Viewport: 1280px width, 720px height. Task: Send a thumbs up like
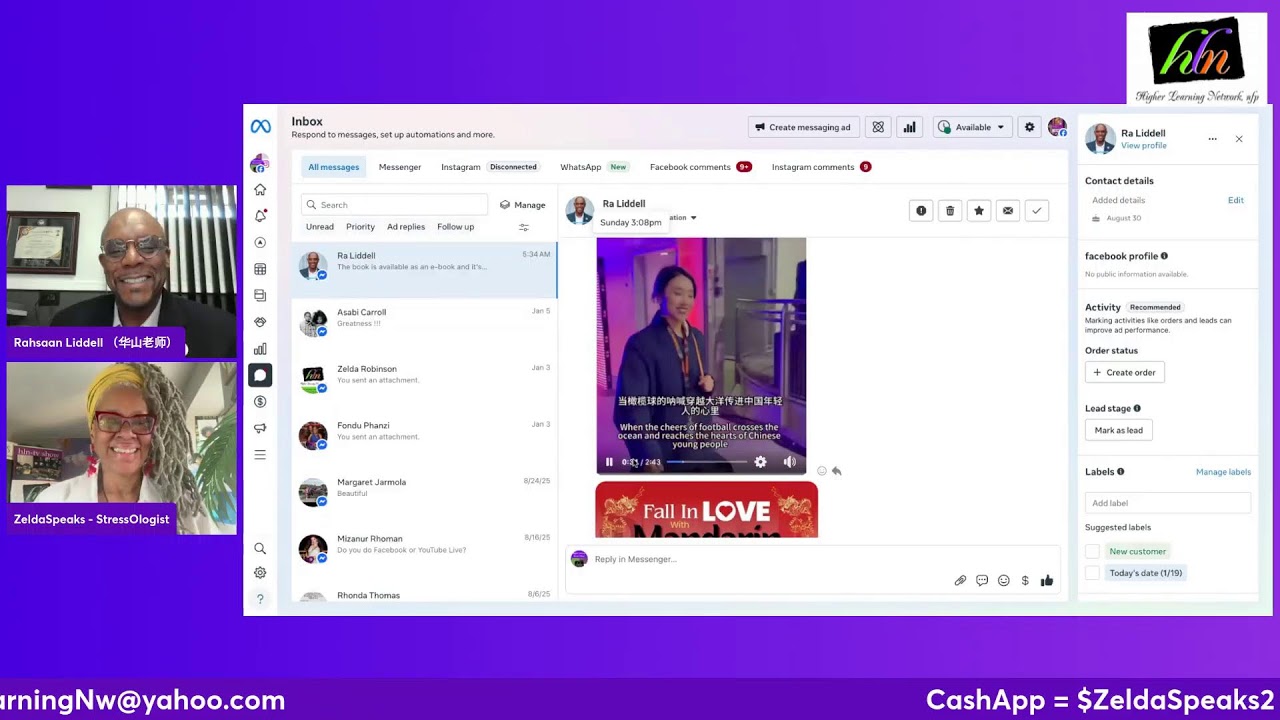point(1047,580)
